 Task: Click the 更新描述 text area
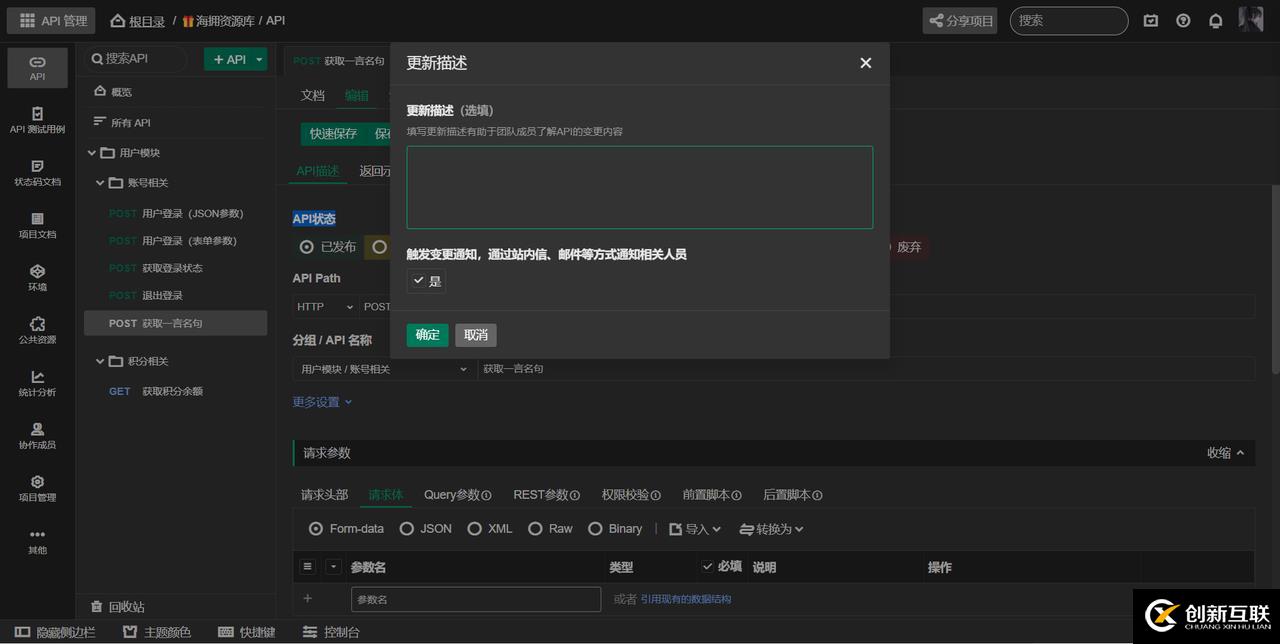[640, 187]
